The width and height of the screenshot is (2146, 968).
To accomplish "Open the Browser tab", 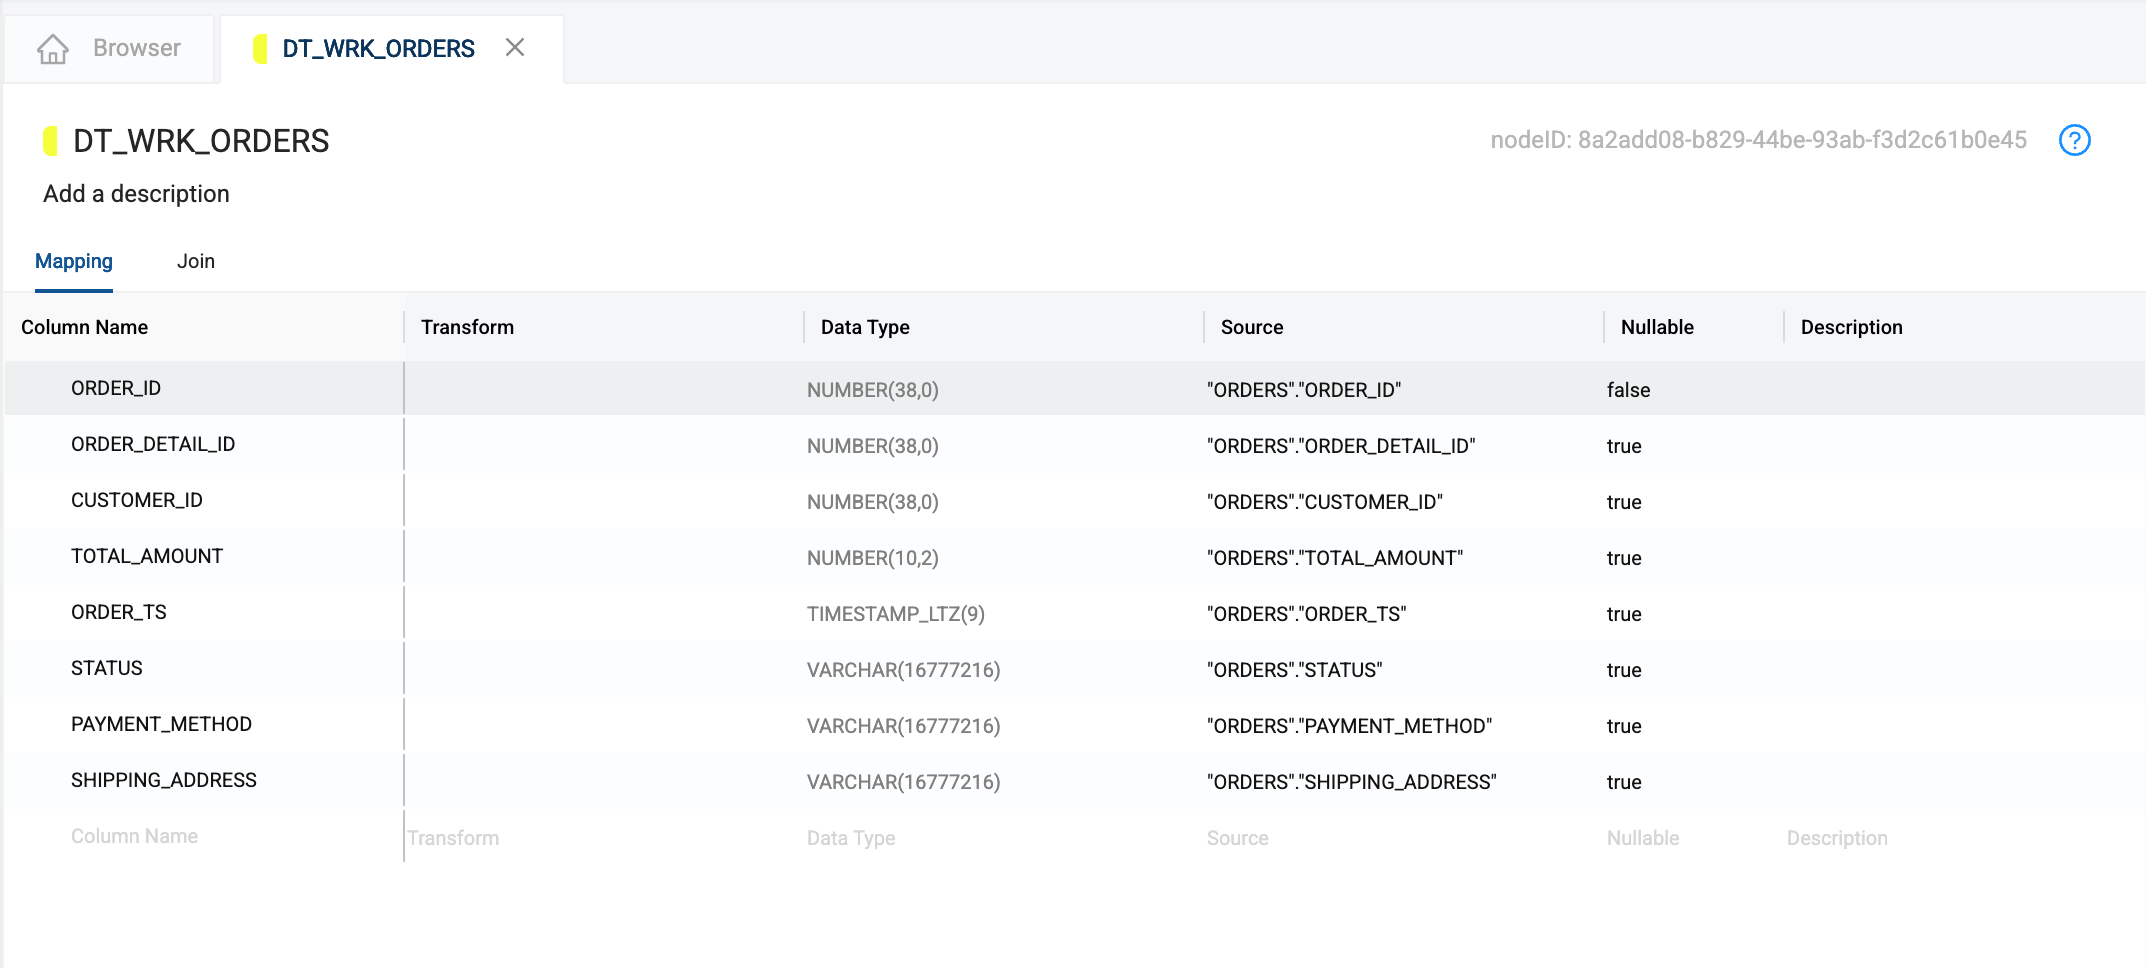I will coord(136,49).
